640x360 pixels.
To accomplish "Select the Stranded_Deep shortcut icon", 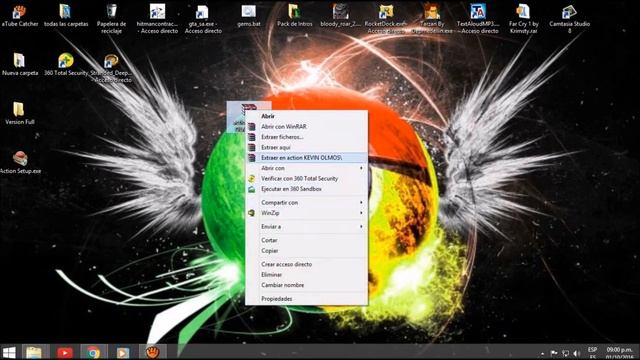I will point(111,68).
